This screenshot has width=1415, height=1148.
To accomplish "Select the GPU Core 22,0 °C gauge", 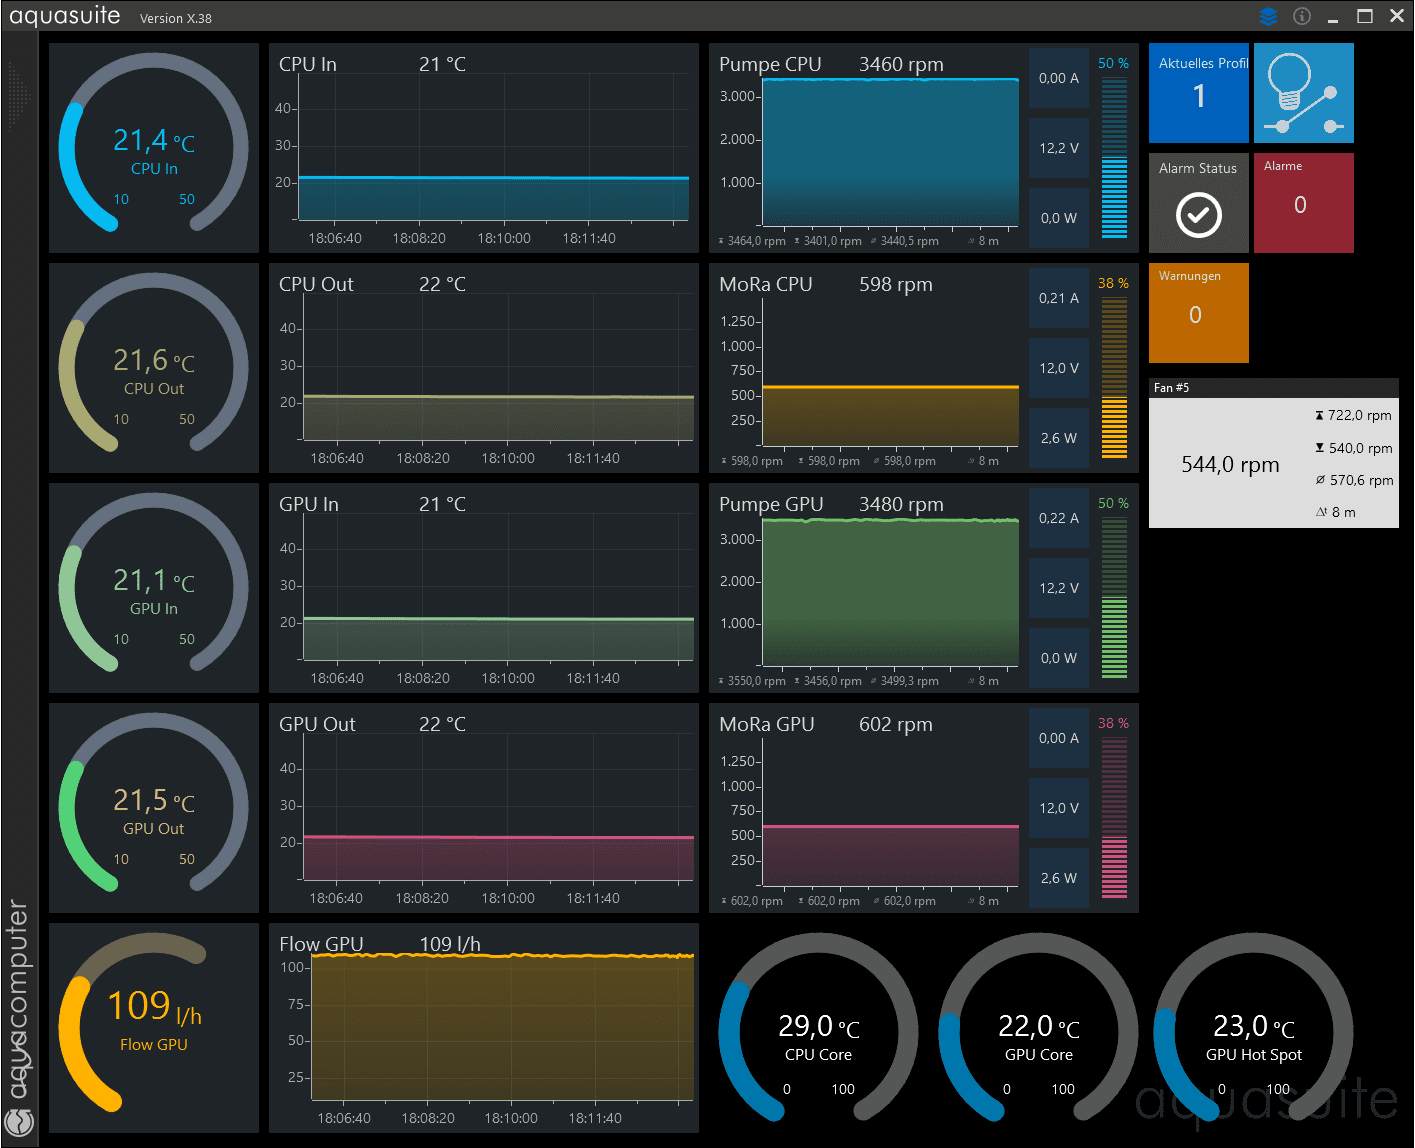I will [x=1038, y=1028].
